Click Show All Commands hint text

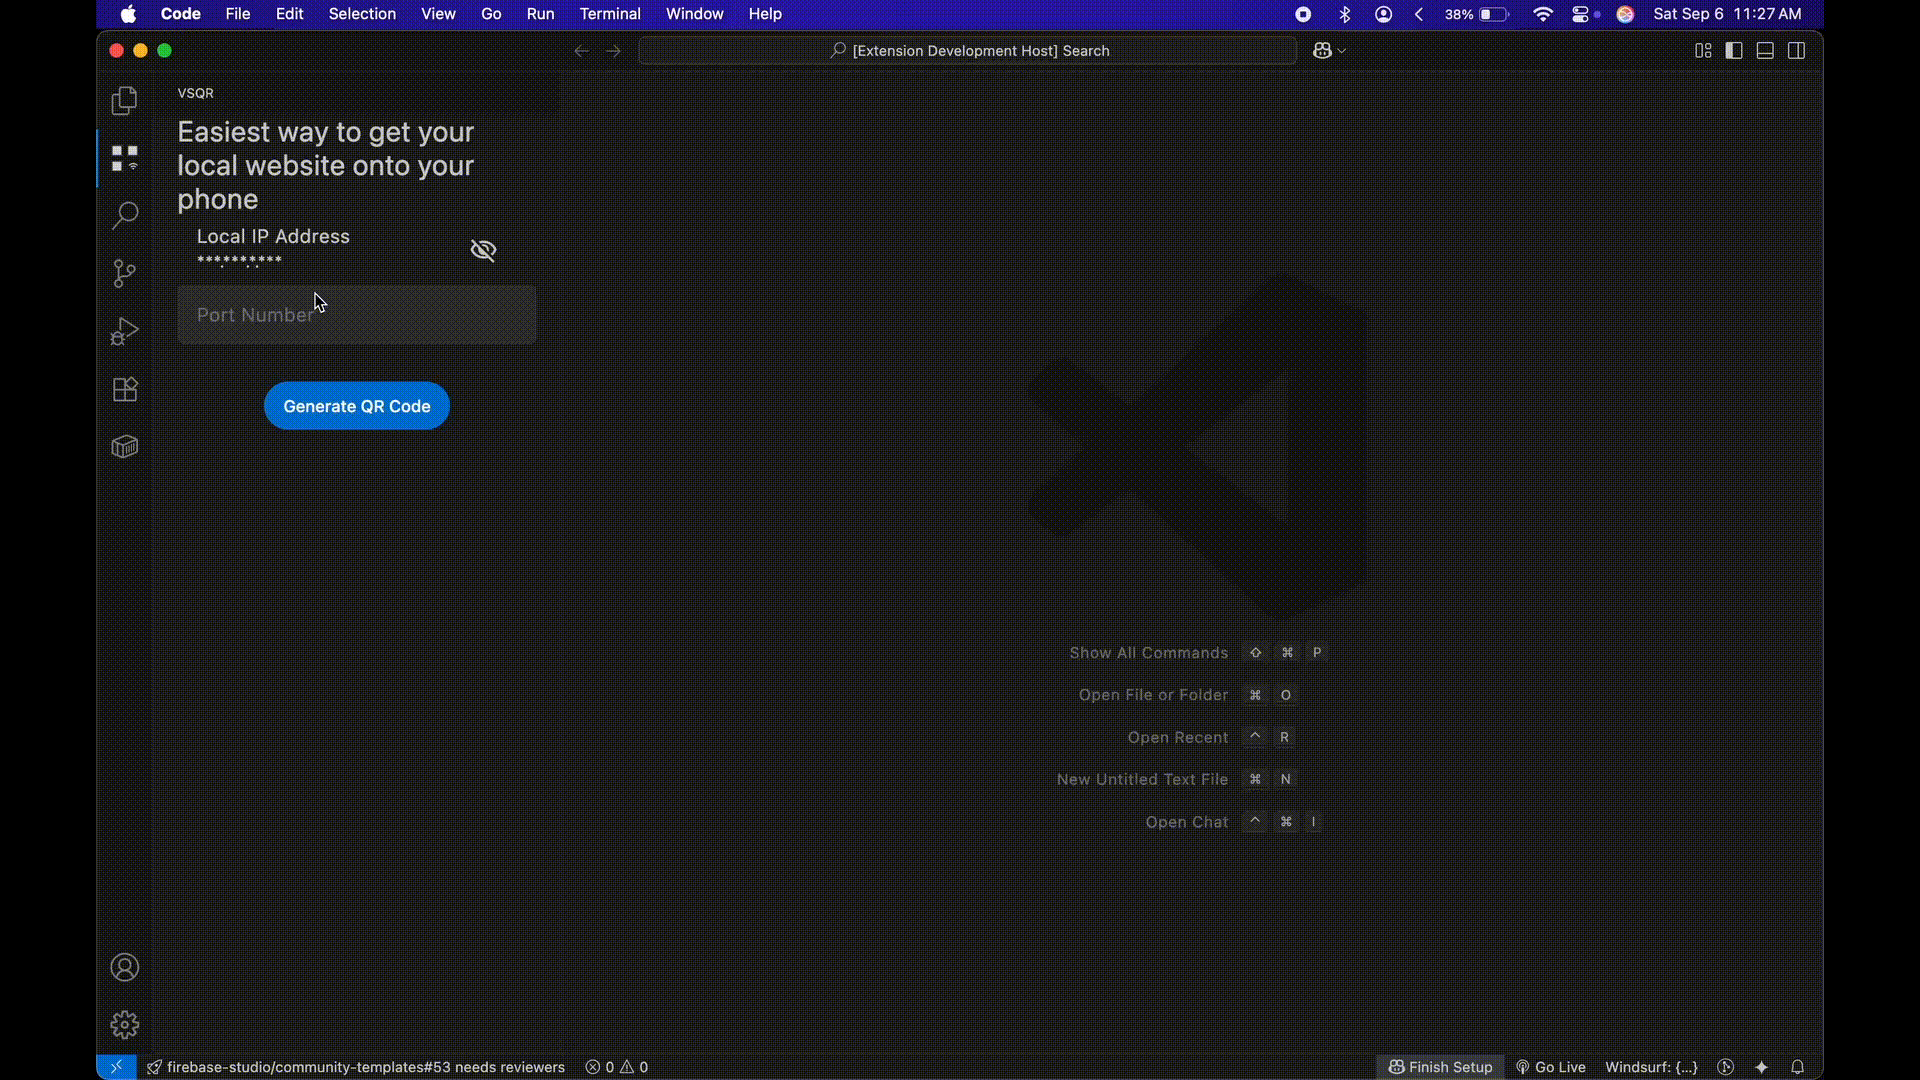1148,653
